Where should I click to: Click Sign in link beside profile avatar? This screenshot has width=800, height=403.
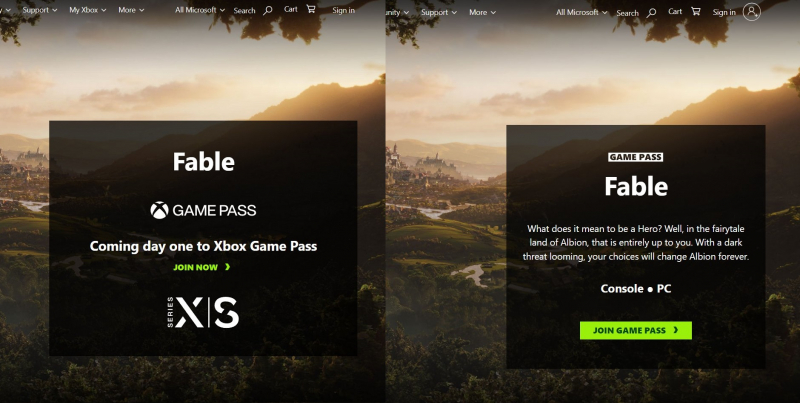(x=724, y=12)
